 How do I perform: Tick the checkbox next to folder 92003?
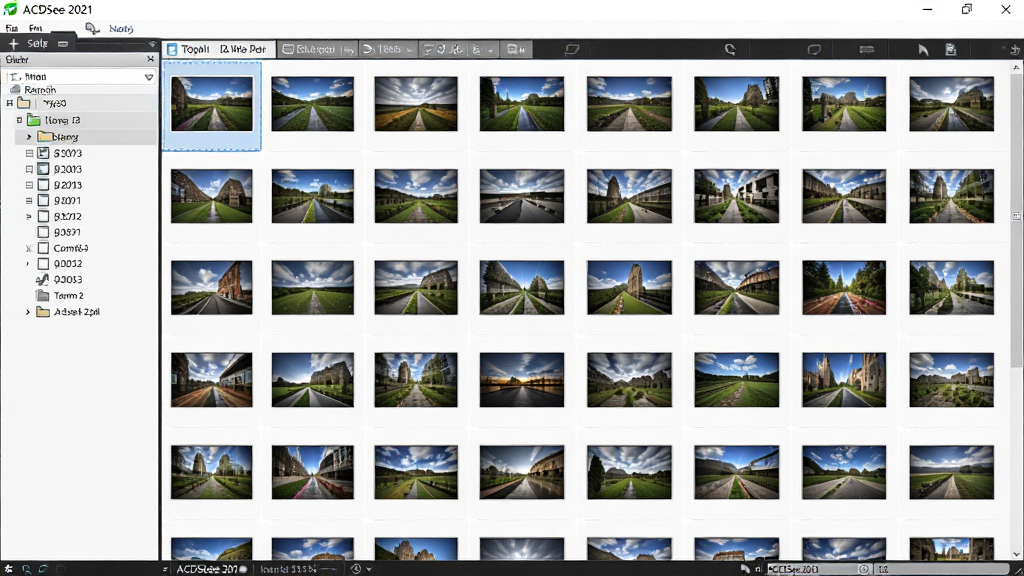[x=43, y=169]
